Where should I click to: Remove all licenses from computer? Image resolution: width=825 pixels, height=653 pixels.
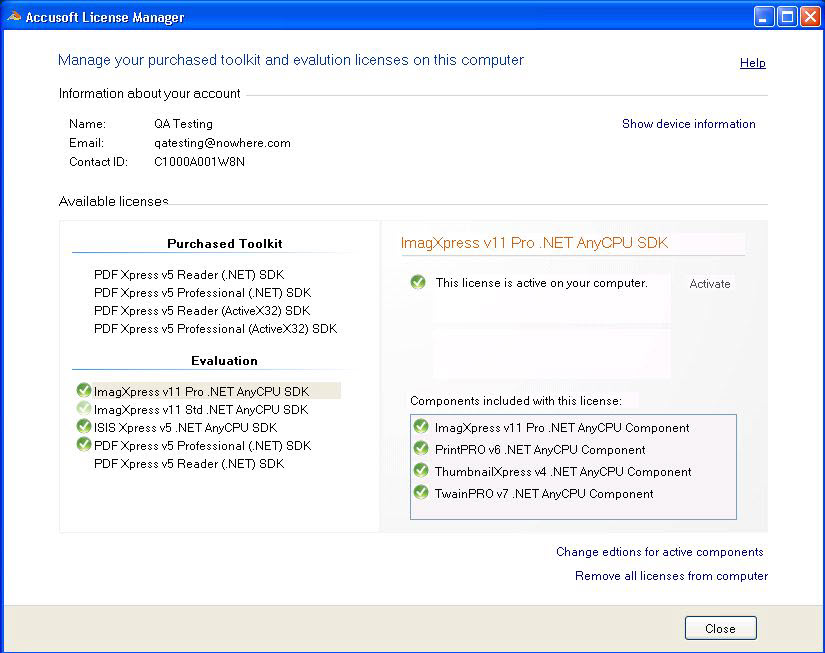(671, 576)
